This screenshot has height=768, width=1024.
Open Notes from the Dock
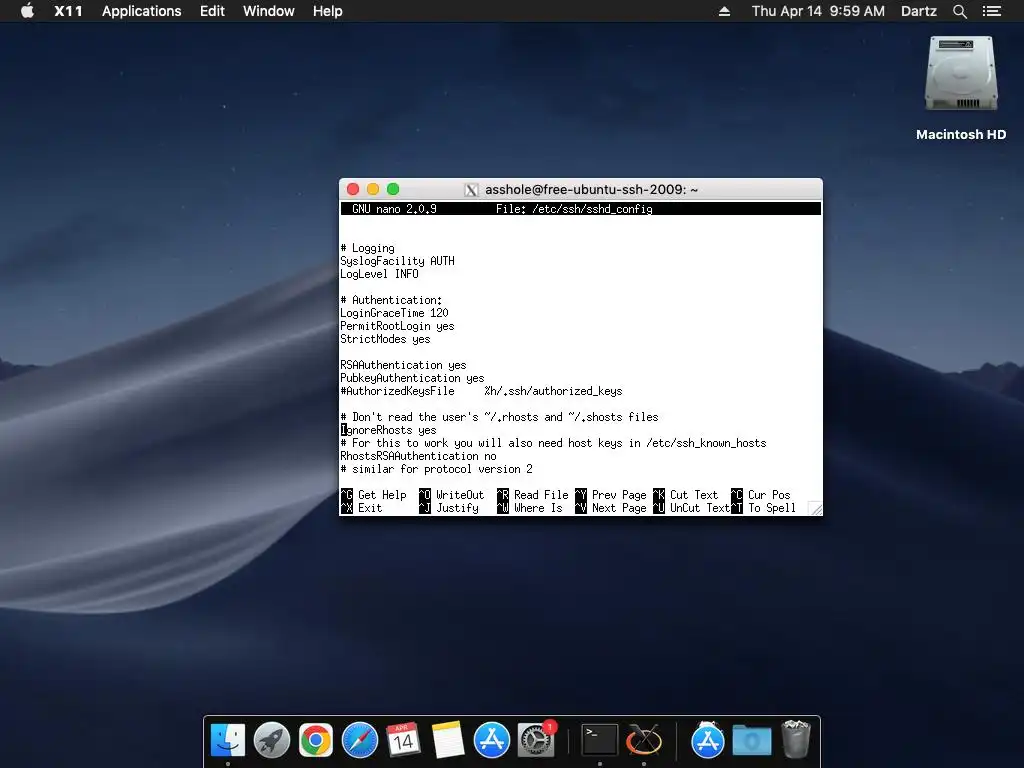[447, 740]
